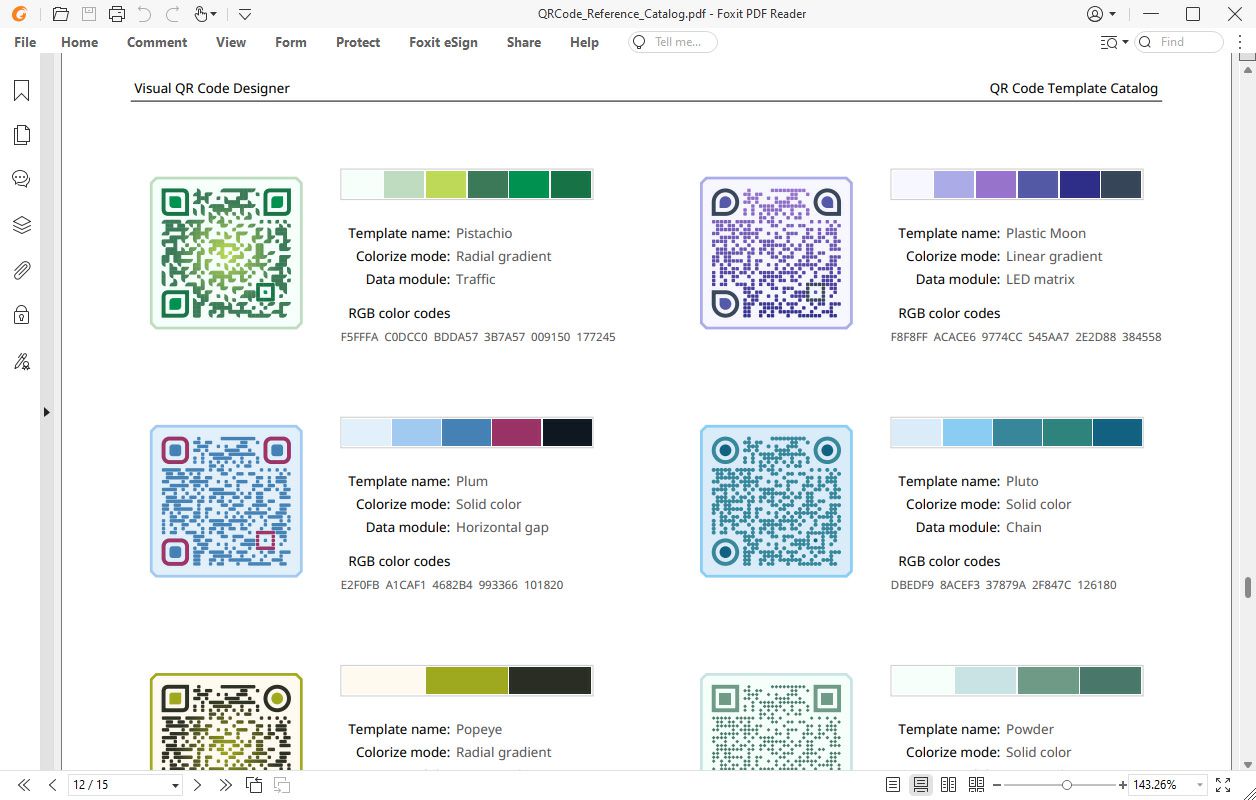Click the zoom in plus button
1256x800 pixels.
[x=1122, y=785]
